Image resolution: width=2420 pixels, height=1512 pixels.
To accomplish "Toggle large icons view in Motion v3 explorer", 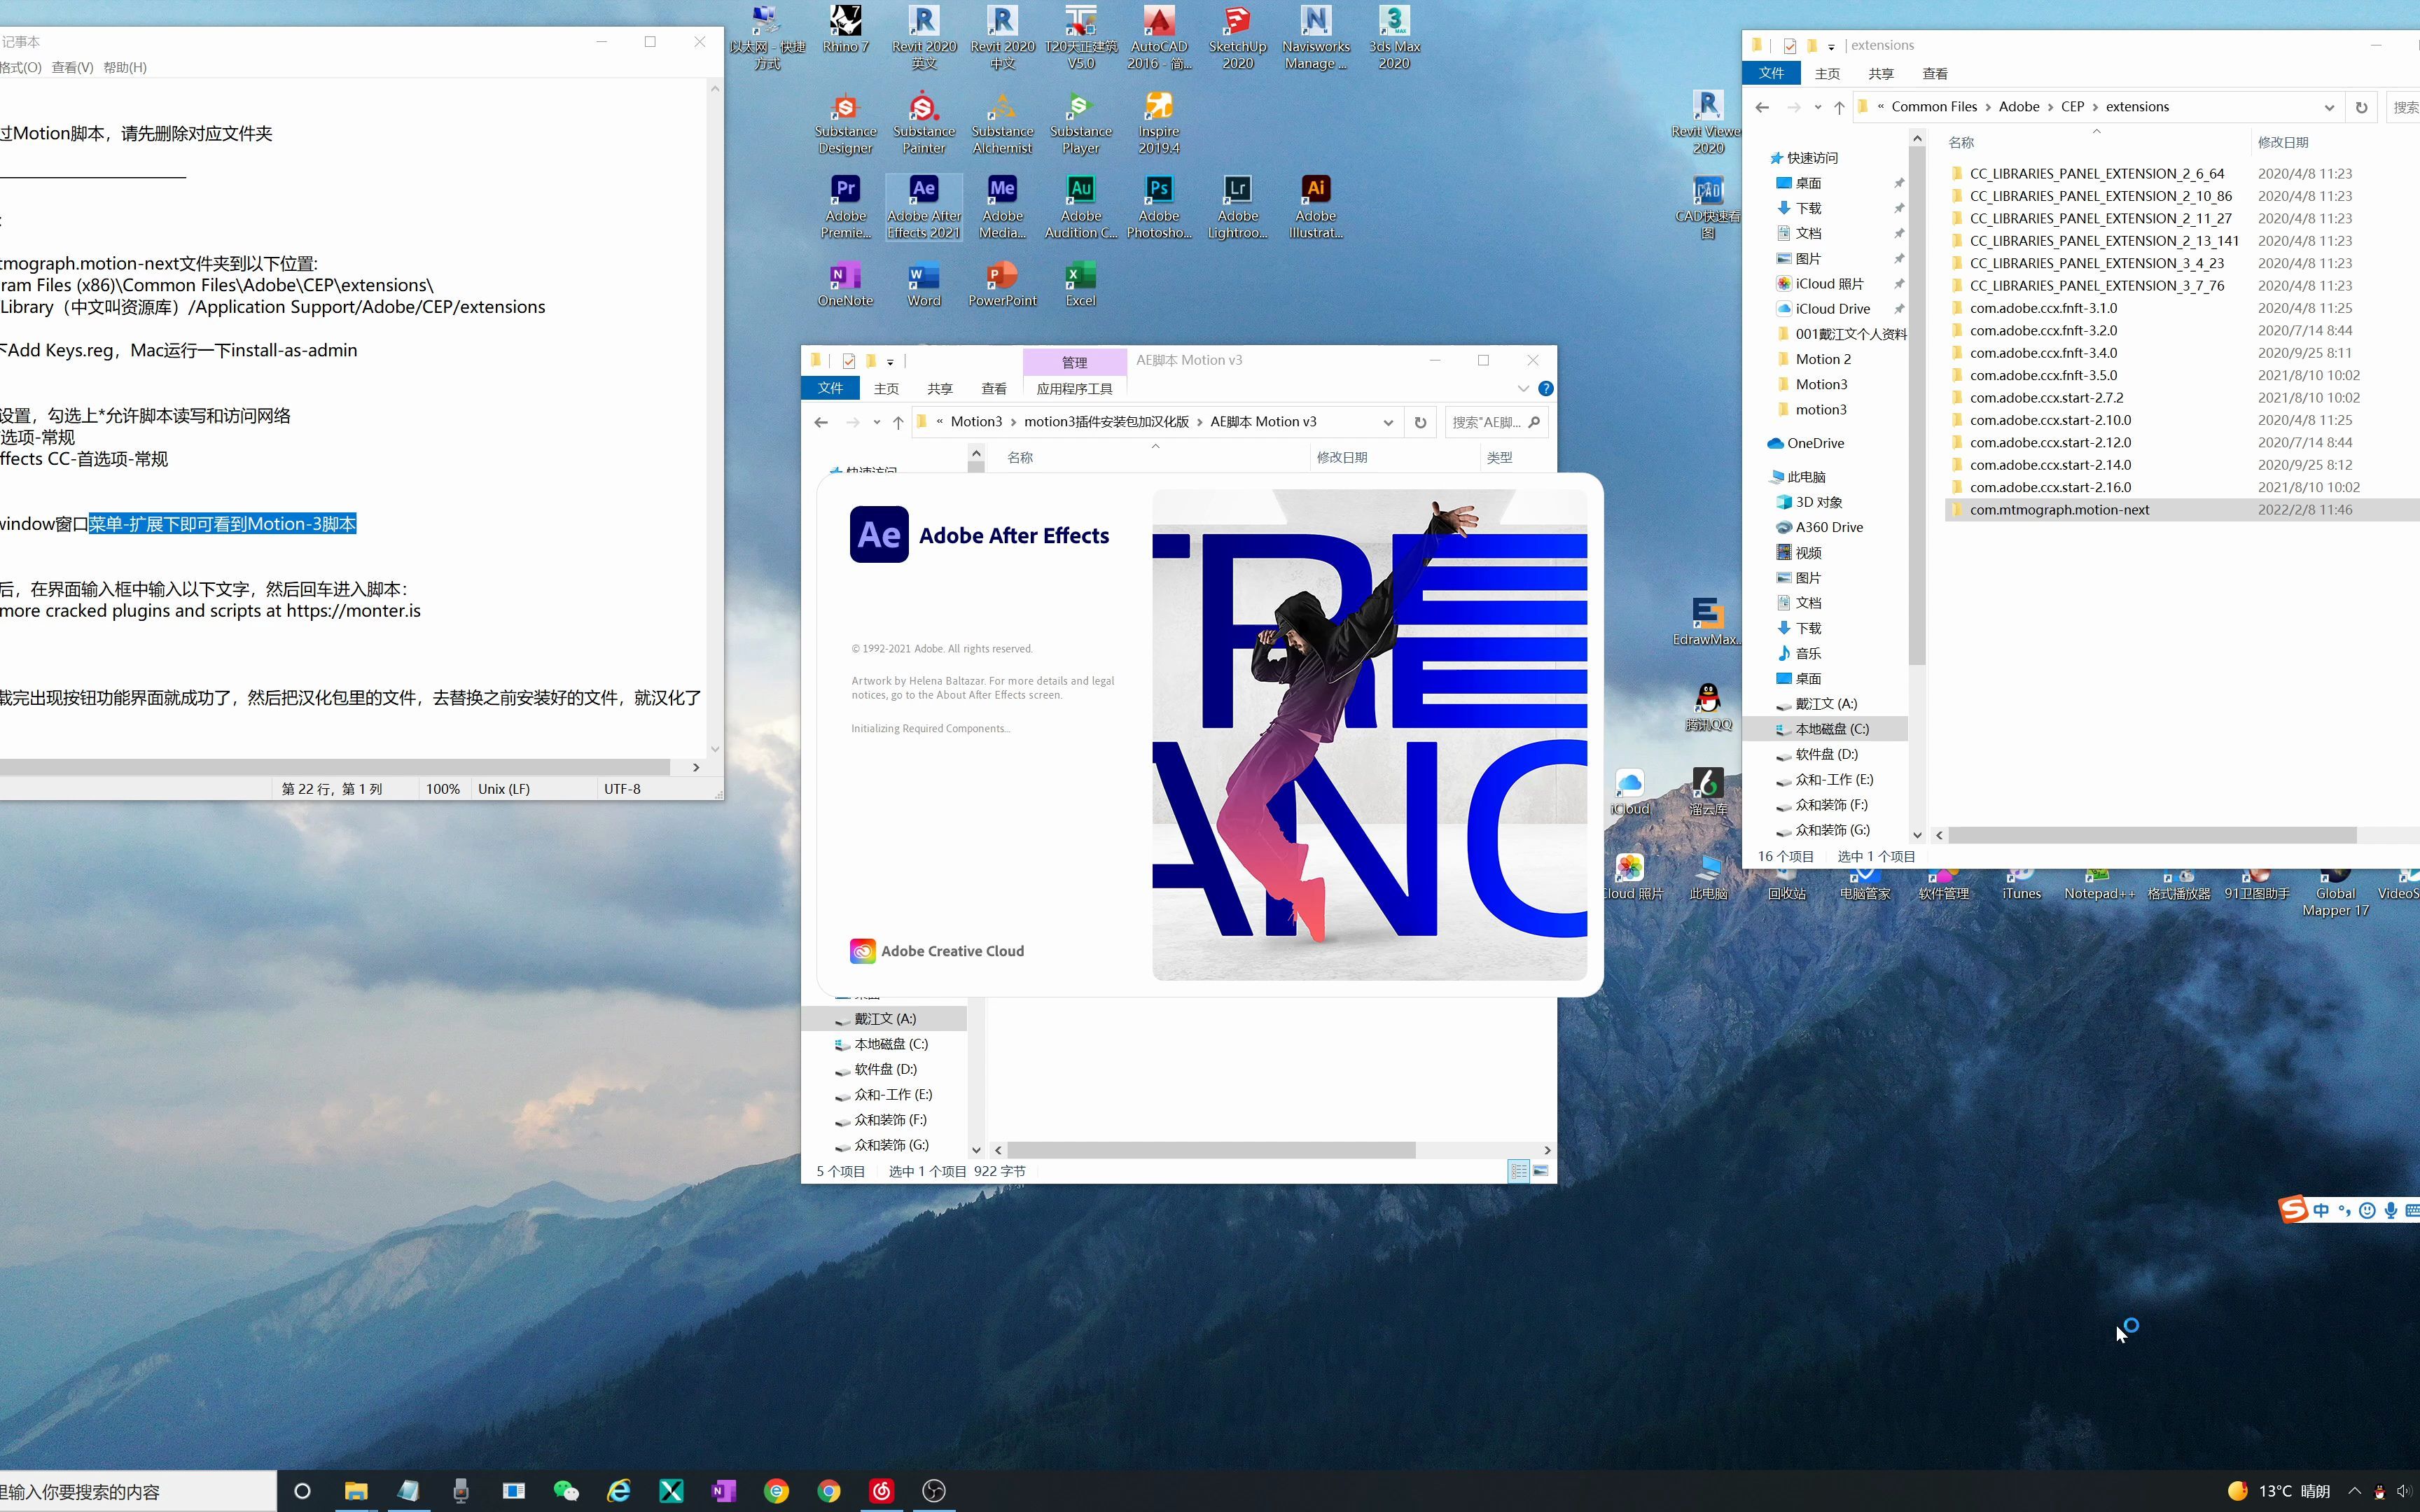I will point(1541,1171).
